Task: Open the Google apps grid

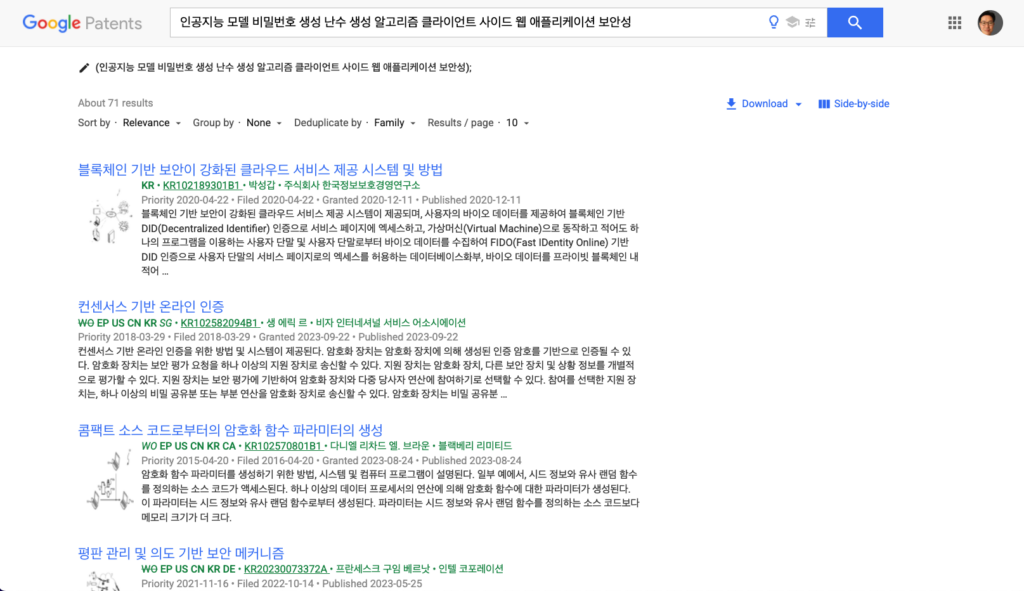Action: tap(954, 22)
